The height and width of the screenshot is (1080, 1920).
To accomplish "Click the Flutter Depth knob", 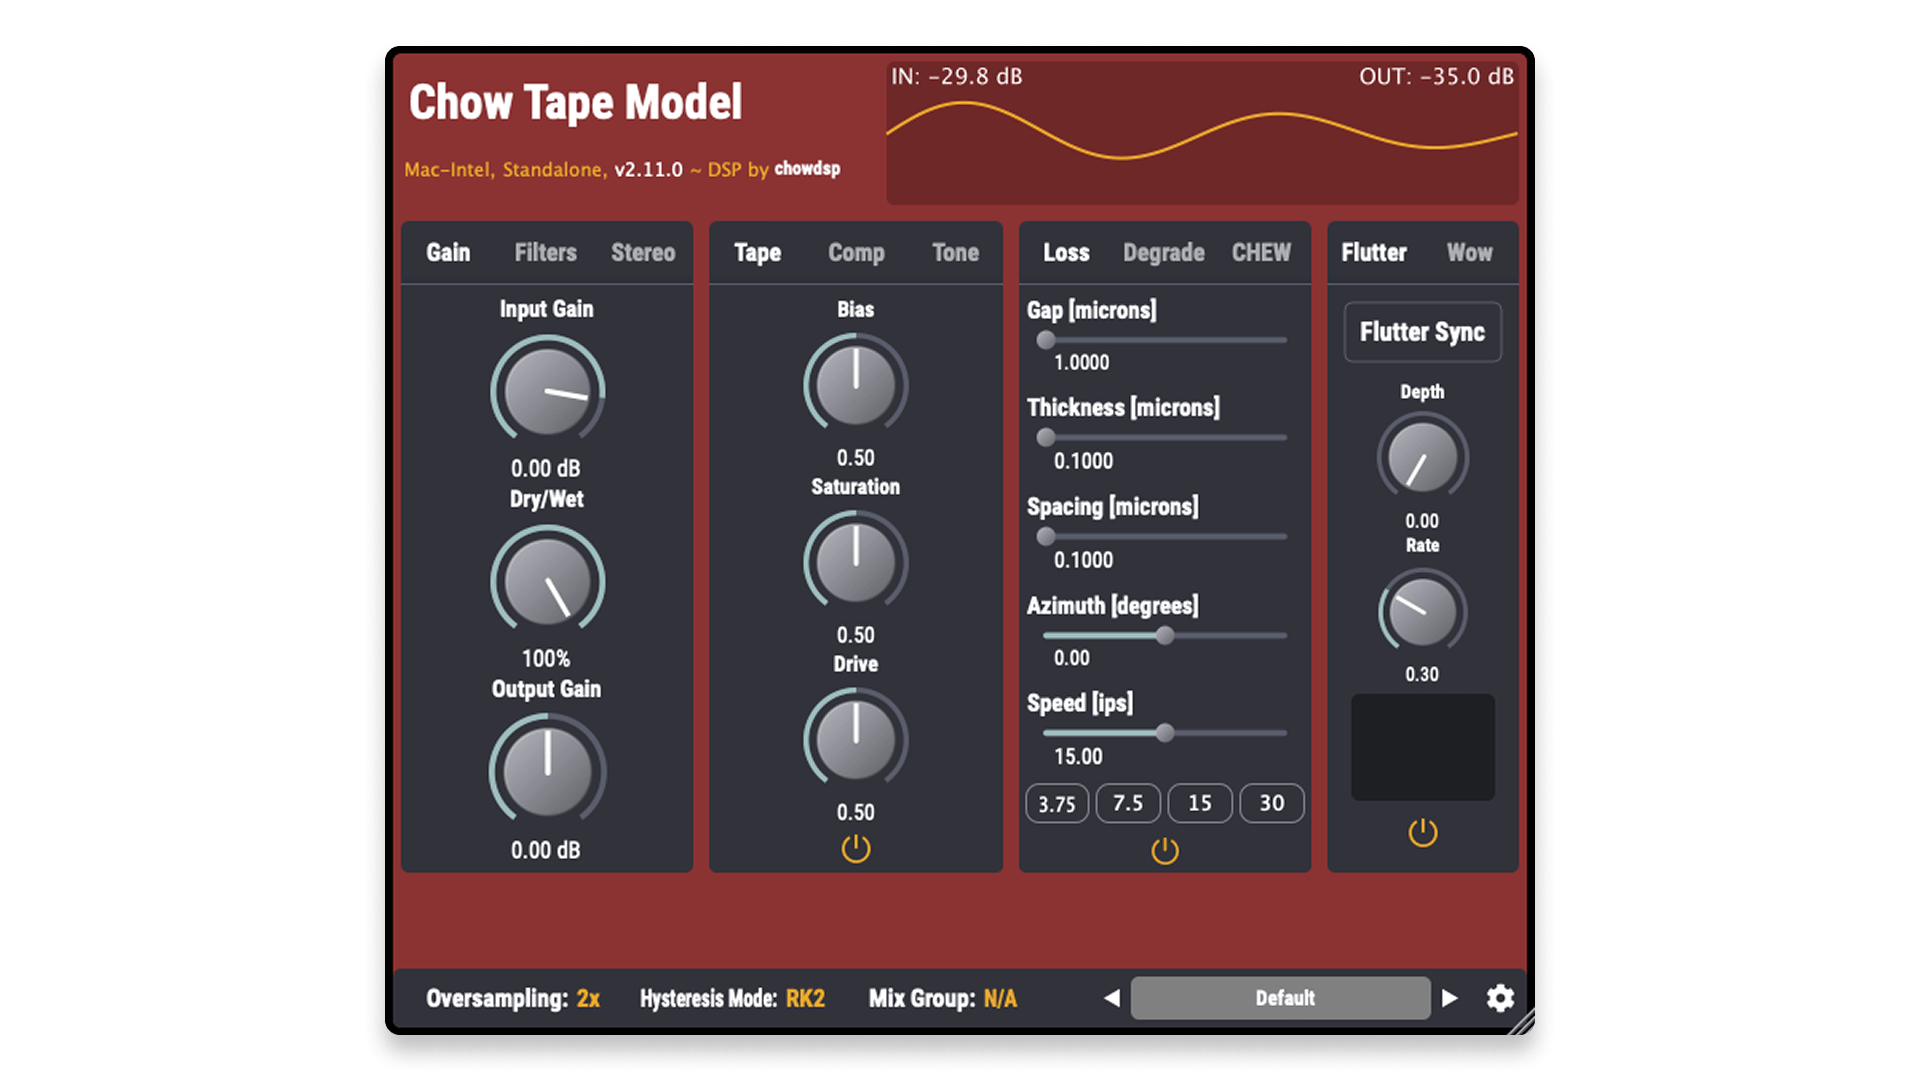I will [1422, 458].
